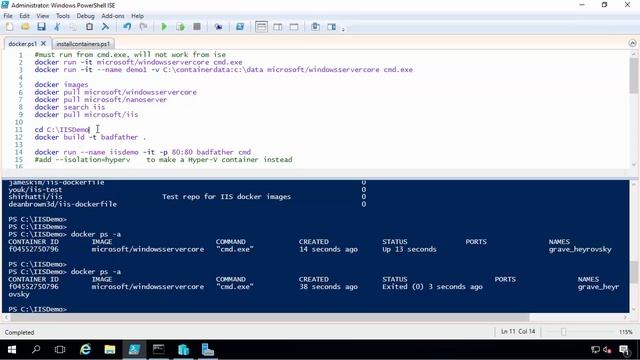
Task: Open a New Remote PowerShell Tab
Action: click(x=218, y=27)
